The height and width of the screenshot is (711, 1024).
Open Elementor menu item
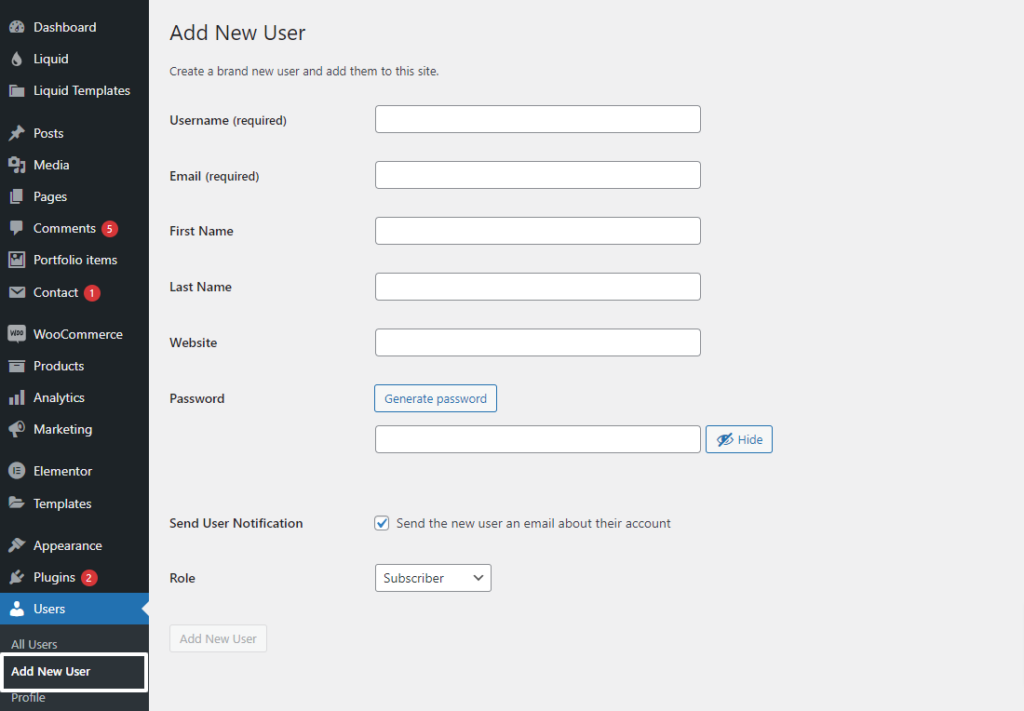pos(74,471)
